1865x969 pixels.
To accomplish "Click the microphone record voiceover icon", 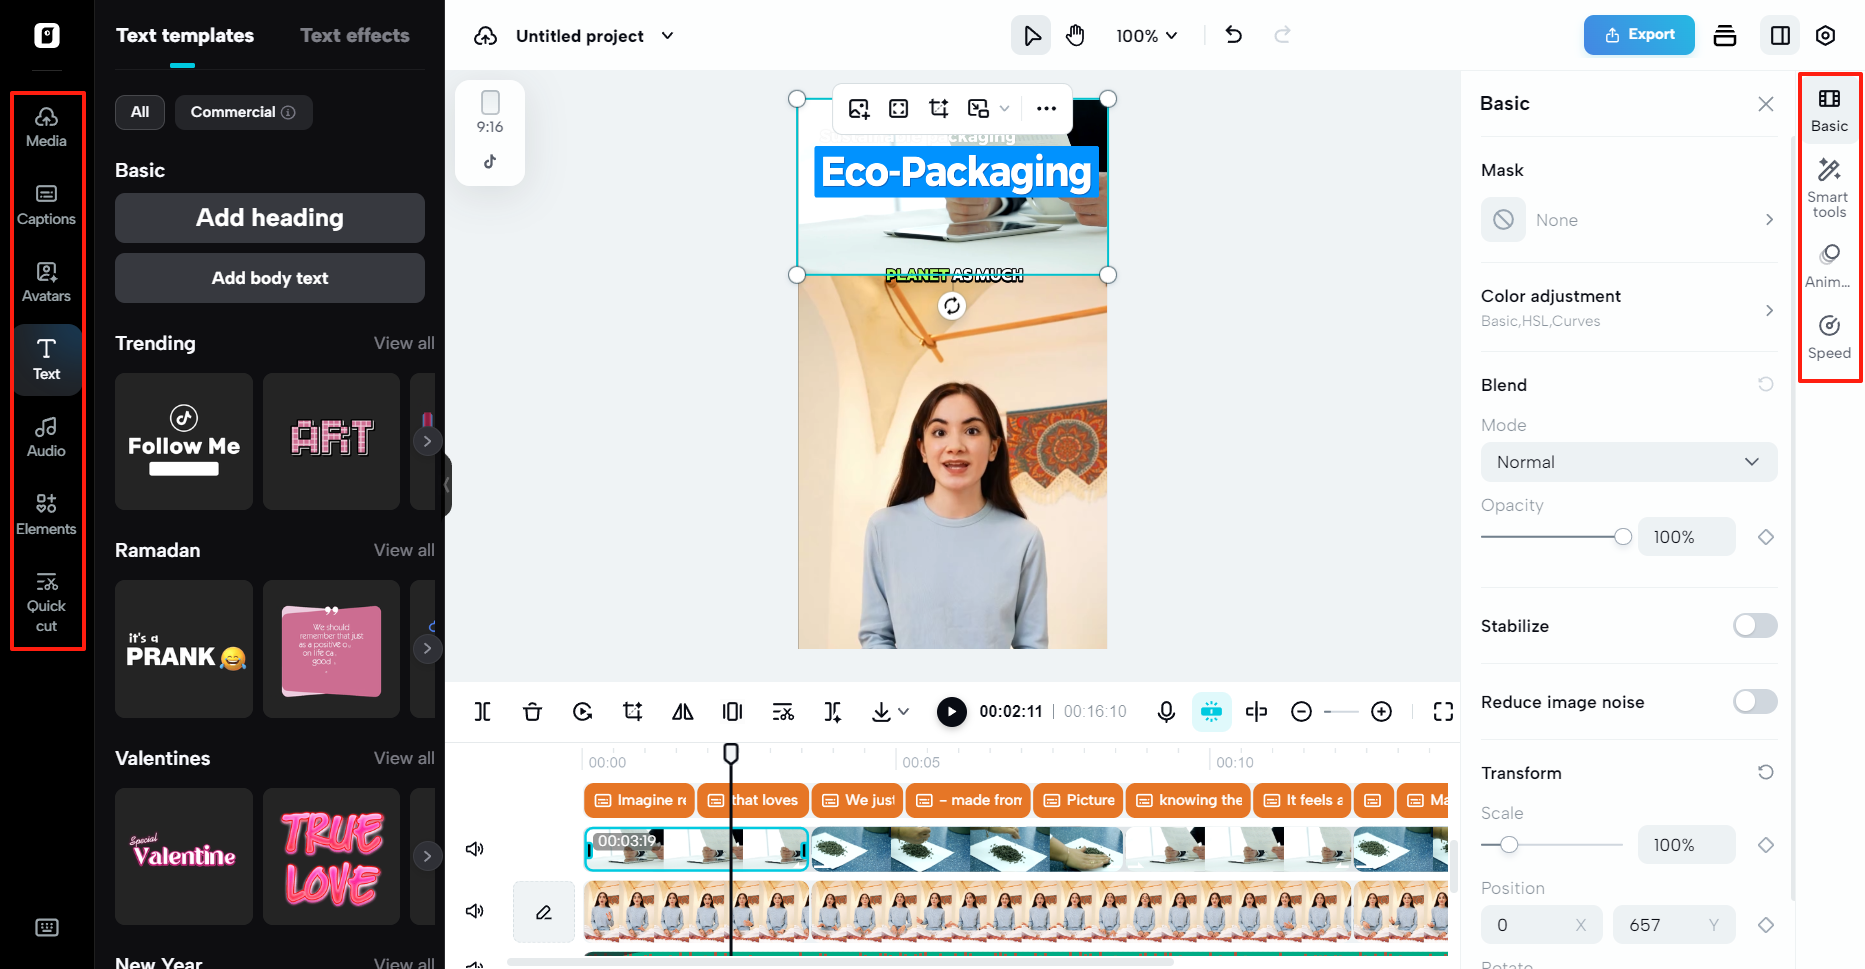I will click(x=1165, y=711).
